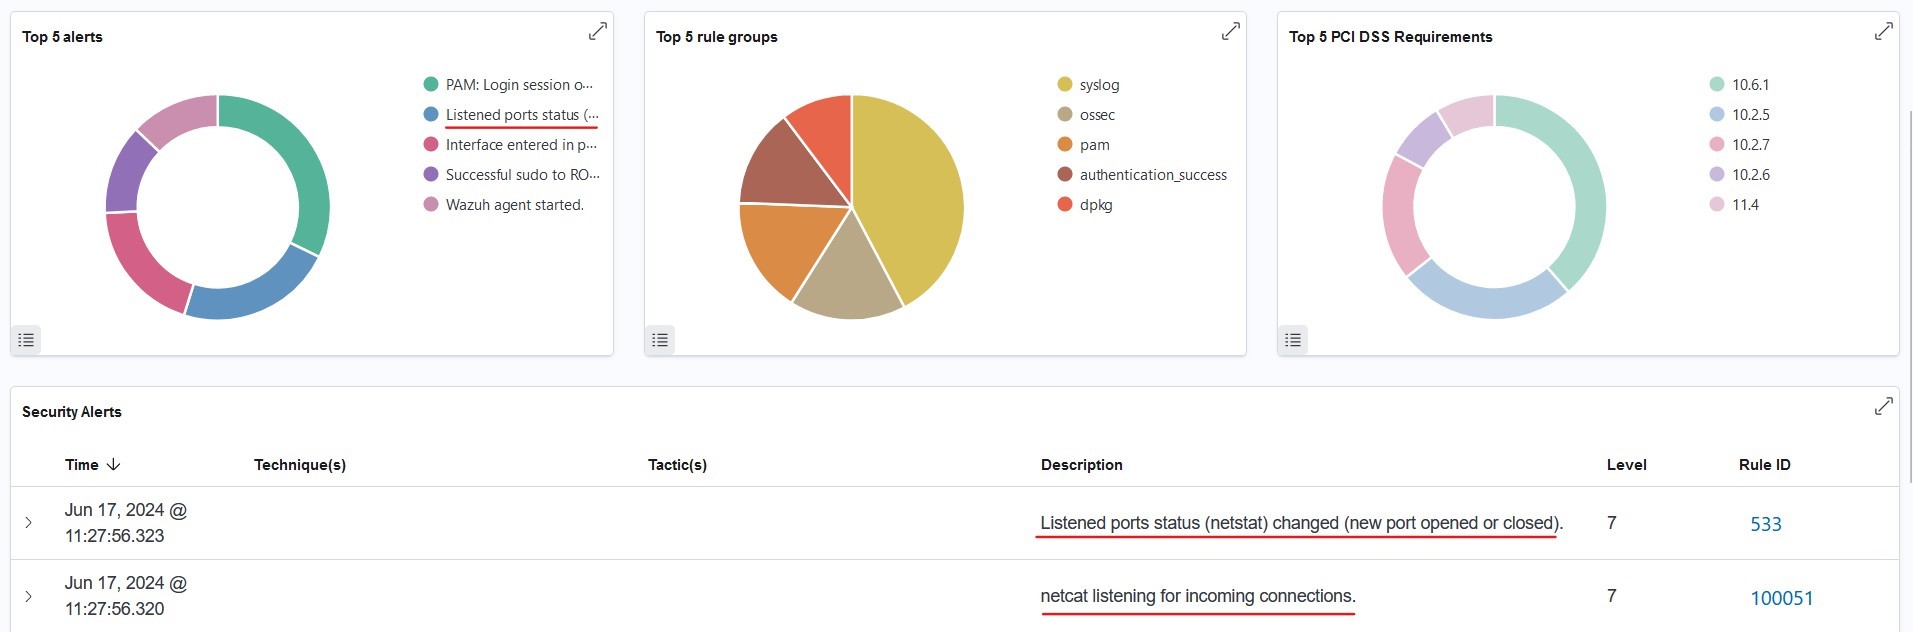Expand the Top 5 rule groups panel
1913x632 pixels.
click(x=1230, y=32)
